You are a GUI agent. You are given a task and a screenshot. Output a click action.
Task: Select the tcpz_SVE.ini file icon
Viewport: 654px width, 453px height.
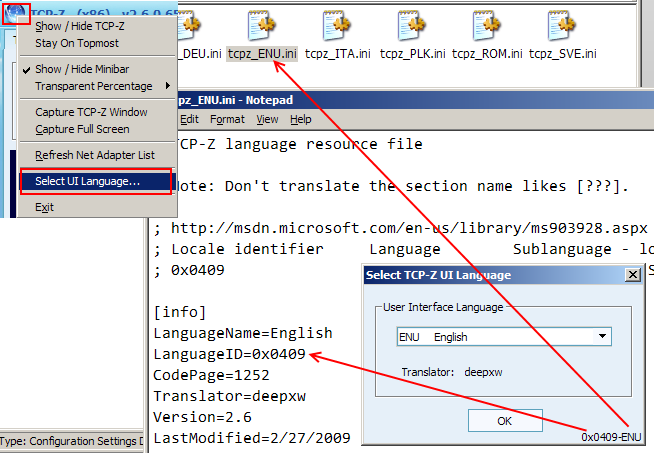pyautogui.click(x=563, y=26)
